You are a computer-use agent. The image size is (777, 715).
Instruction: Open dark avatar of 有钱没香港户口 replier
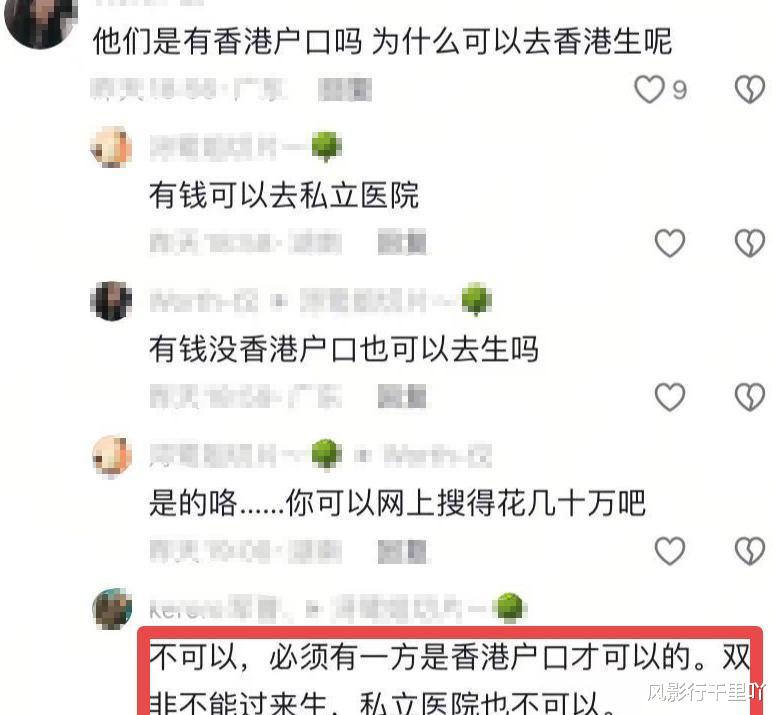click(x=111, y=301)
